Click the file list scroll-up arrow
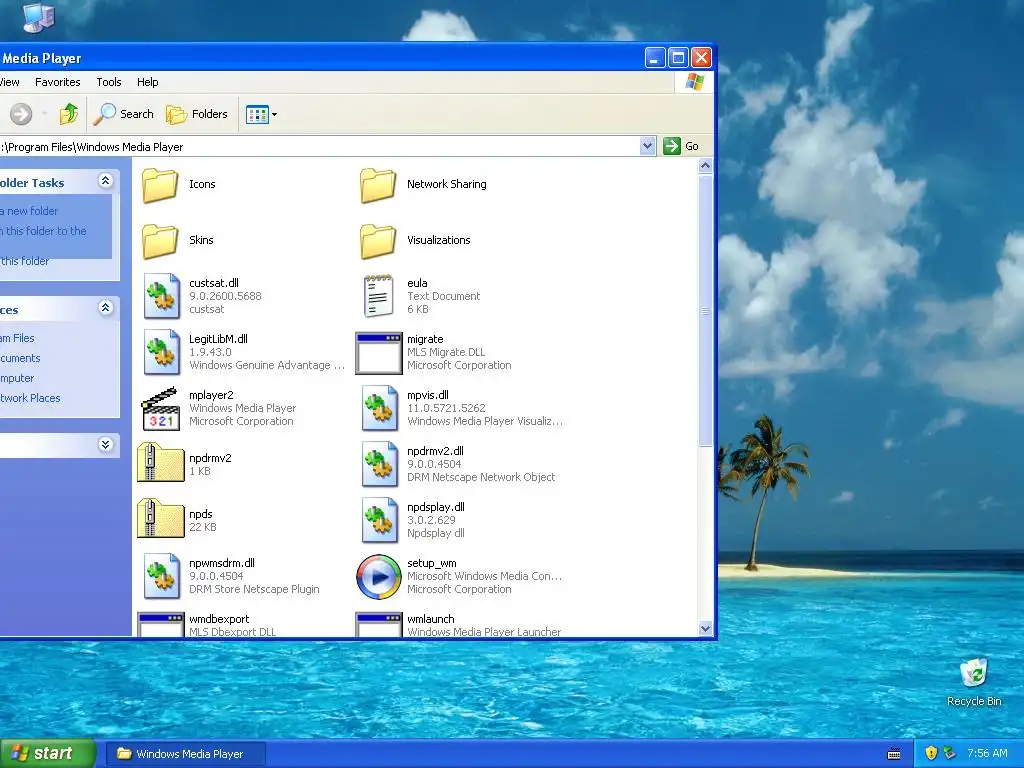The height and width of the screenshot is (768, 1024). (705, 166)
